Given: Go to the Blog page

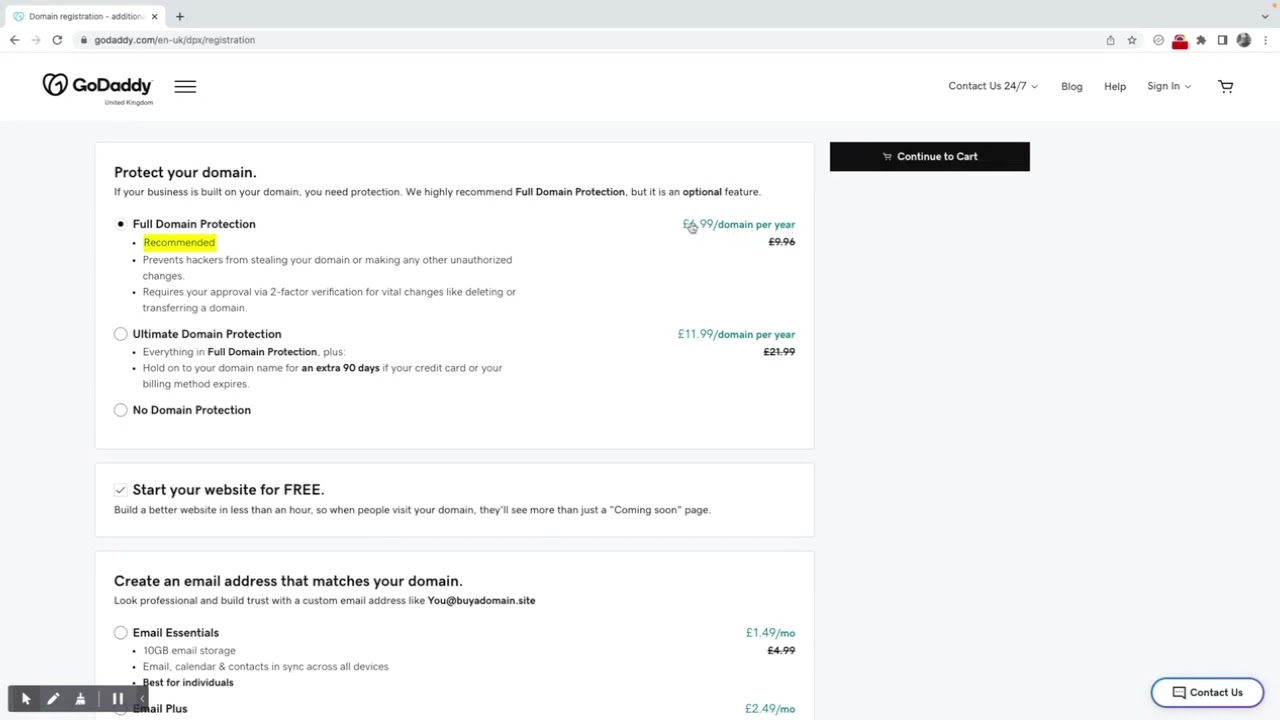Looking at the screenshot, I should (1071, 87).
